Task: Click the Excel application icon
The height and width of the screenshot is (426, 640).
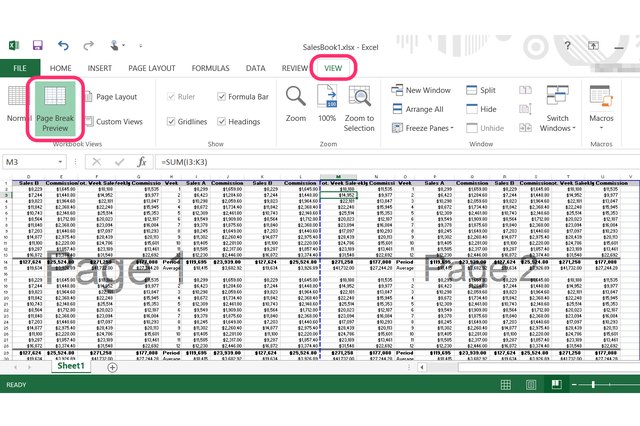Action: click(x=14, y=45)
